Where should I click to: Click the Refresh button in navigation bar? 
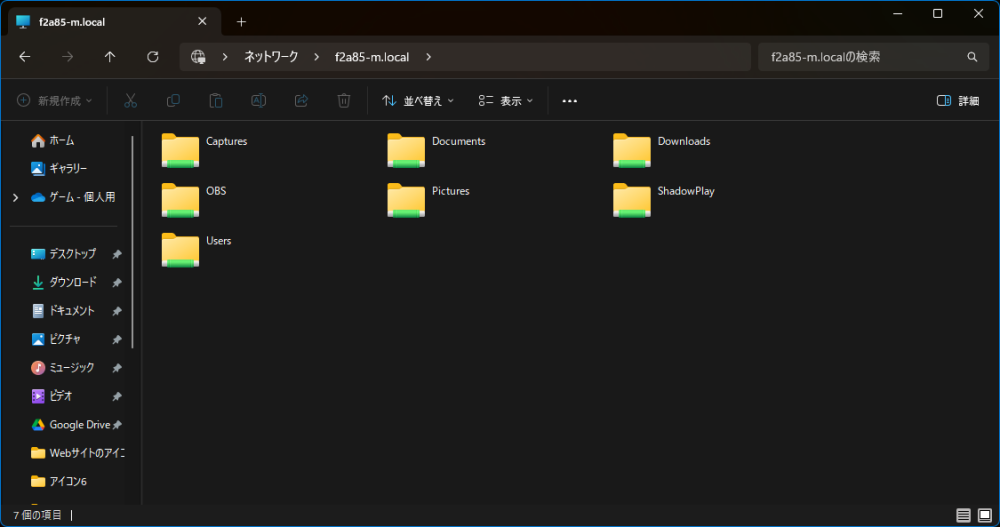[153, 57]
